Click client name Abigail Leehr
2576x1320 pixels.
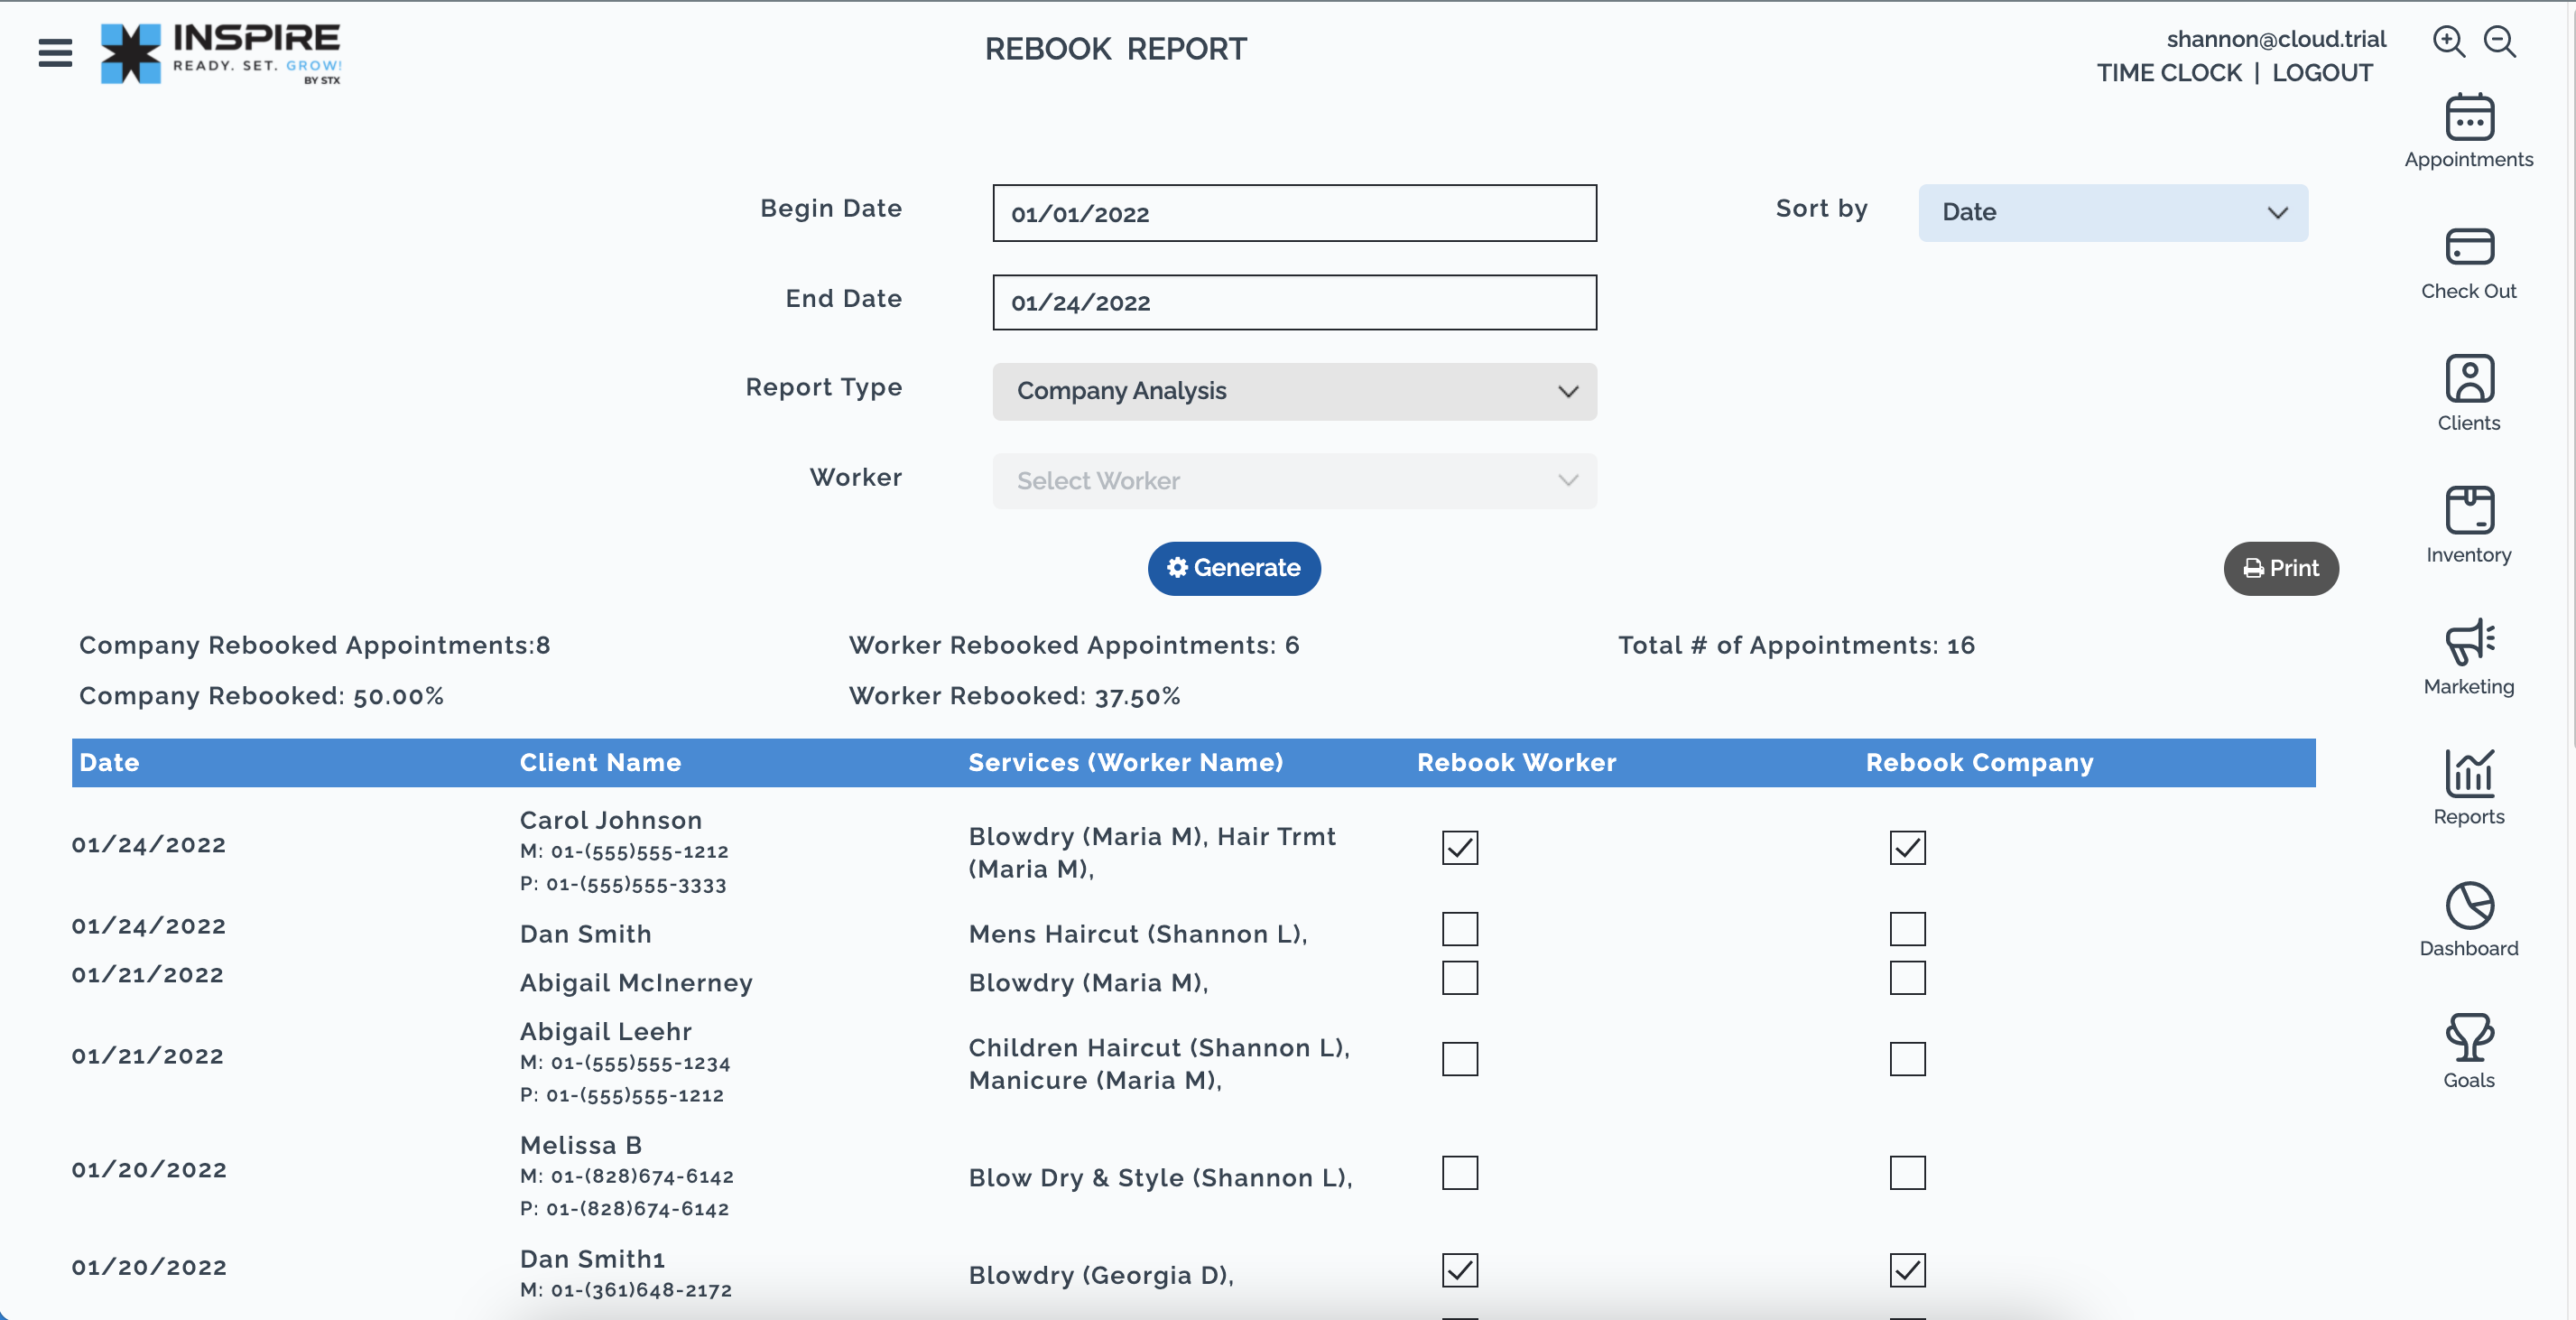click(x=605, y=1031)
